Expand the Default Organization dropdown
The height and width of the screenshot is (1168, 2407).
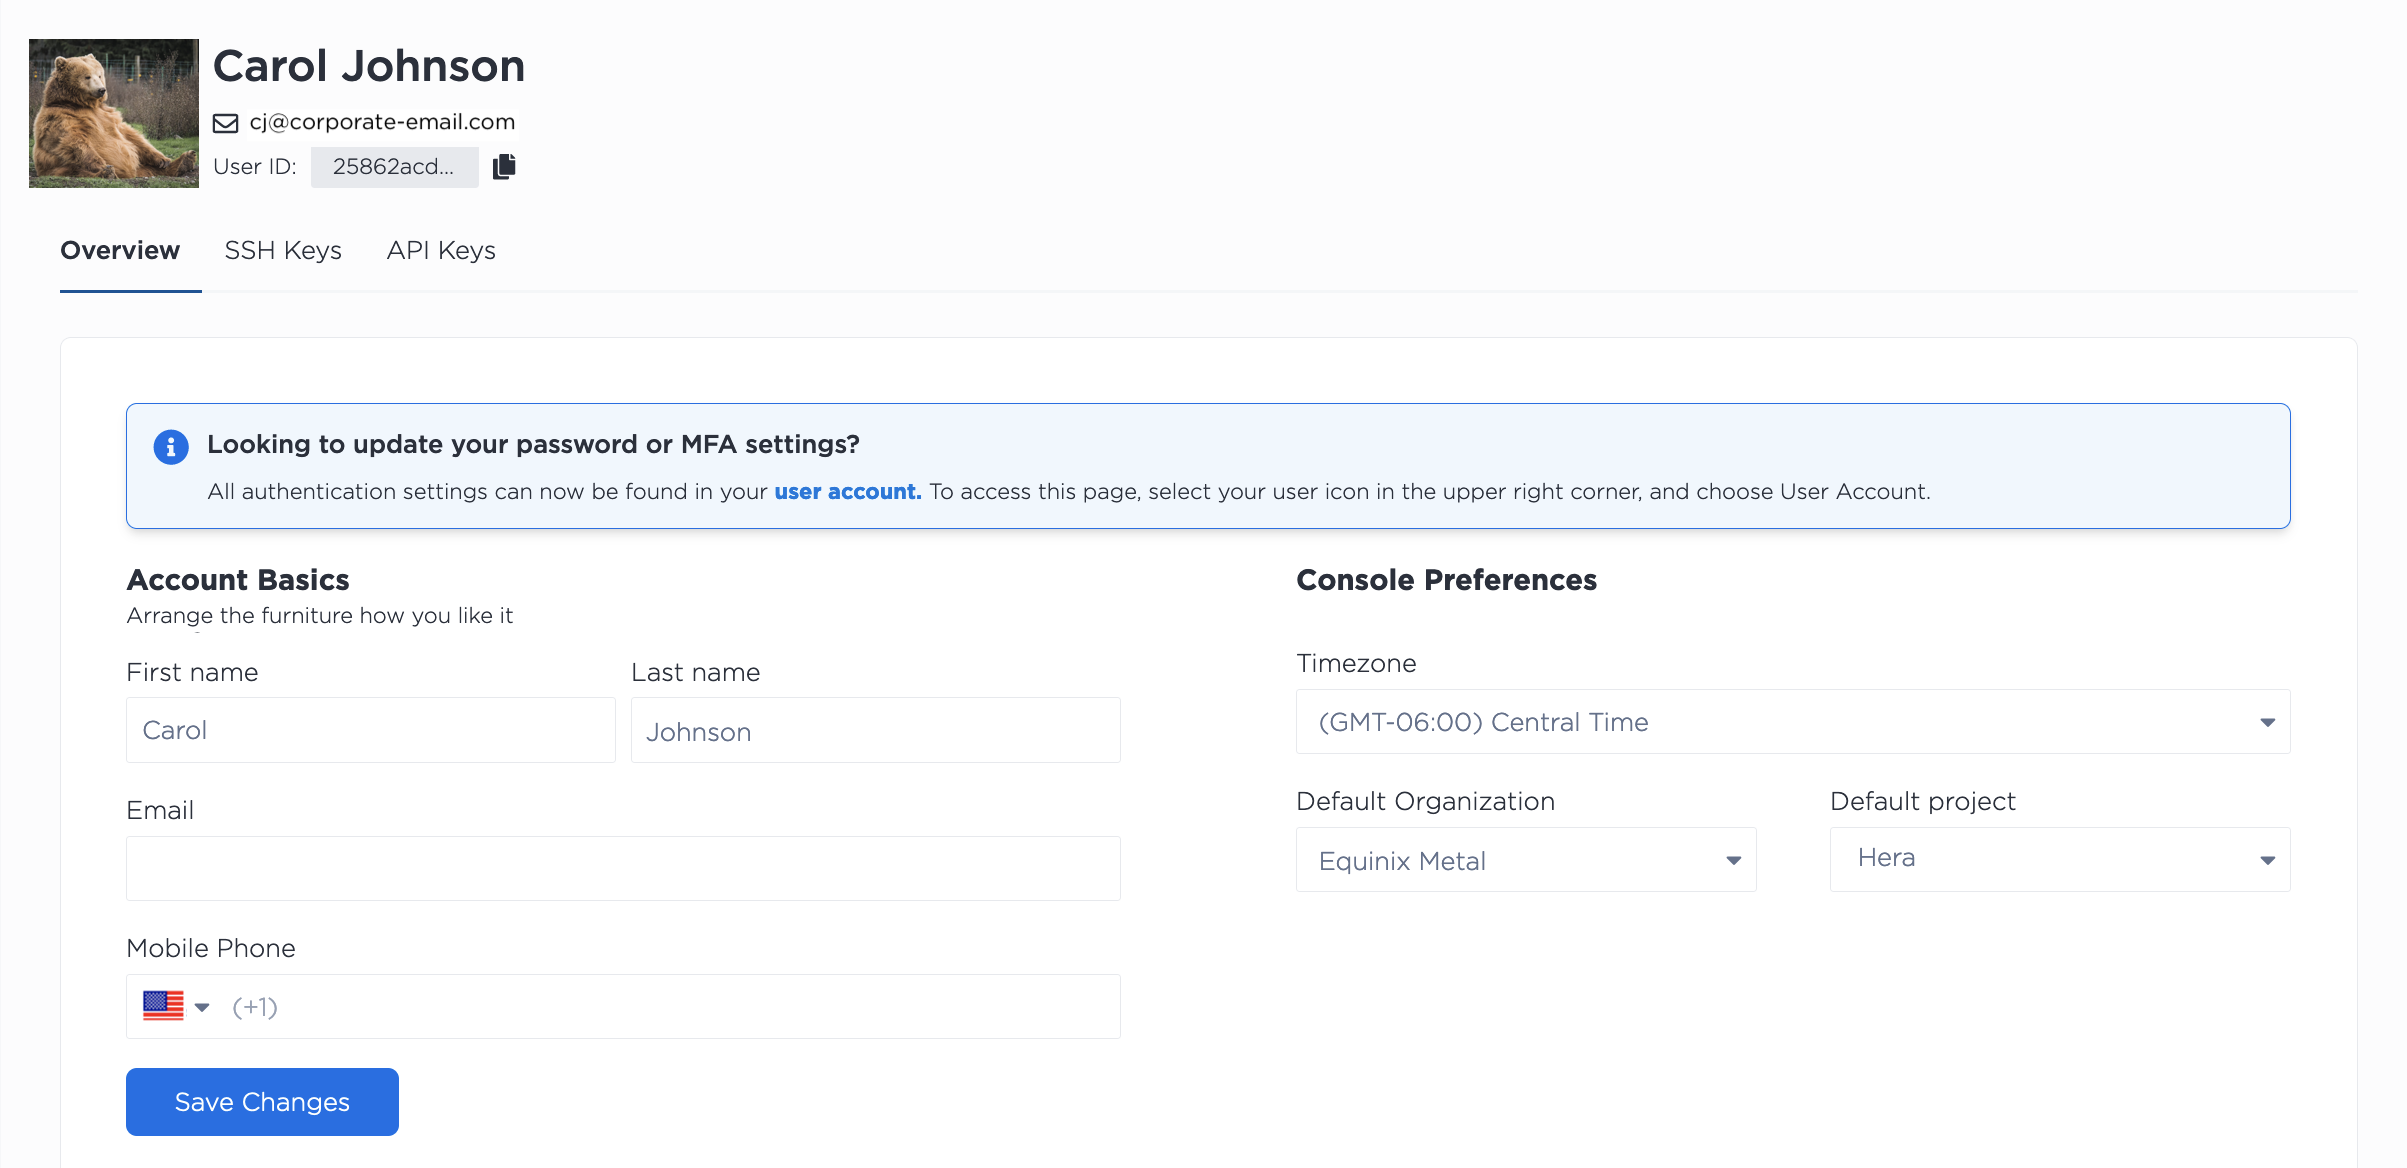(x=1526, y=860)
